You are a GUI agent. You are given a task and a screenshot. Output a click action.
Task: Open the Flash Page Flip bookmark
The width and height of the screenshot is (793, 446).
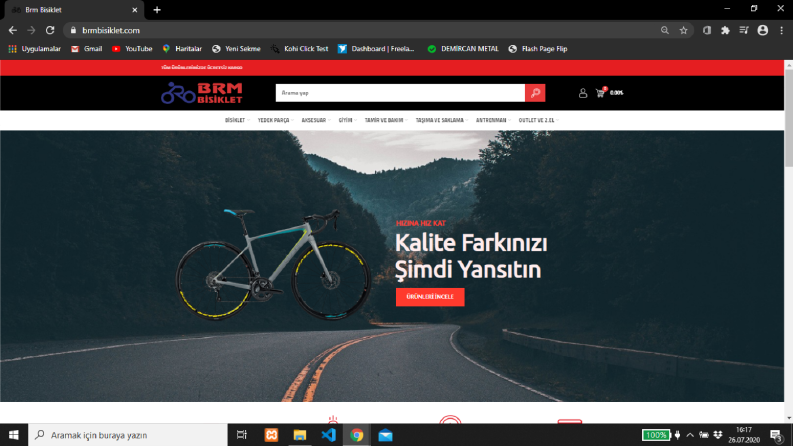tap(538, 49)
